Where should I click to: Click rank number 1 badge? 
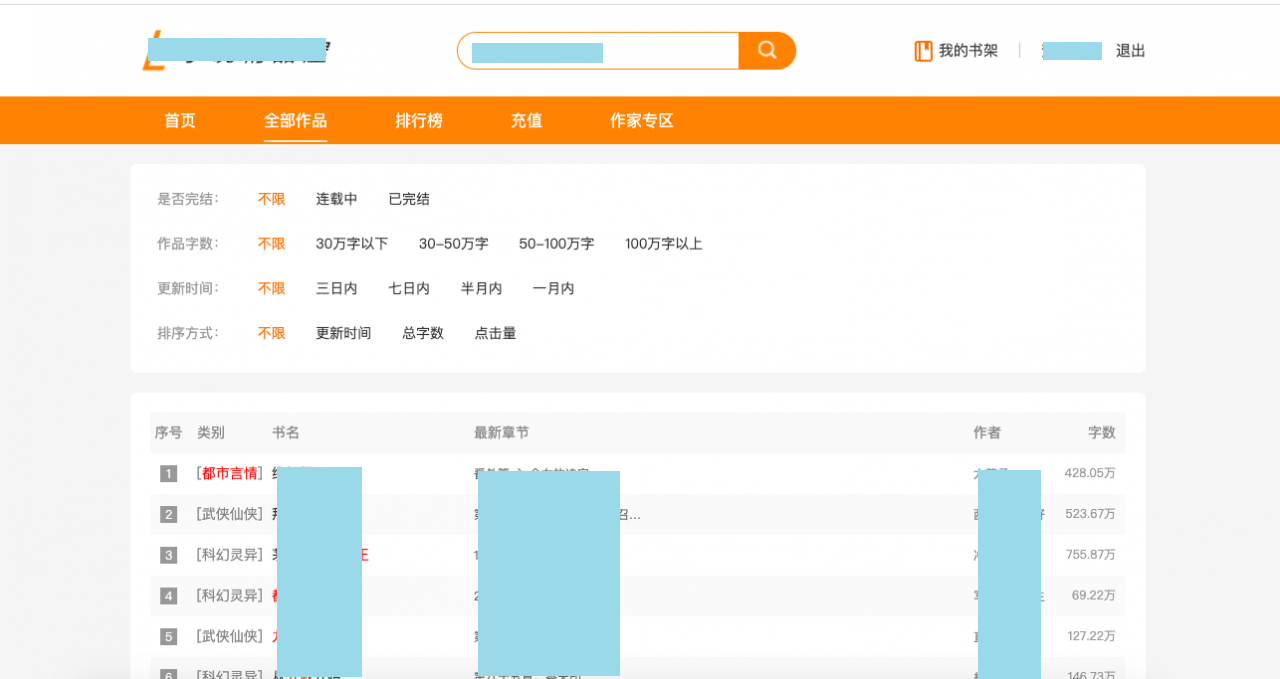[168, 474]
